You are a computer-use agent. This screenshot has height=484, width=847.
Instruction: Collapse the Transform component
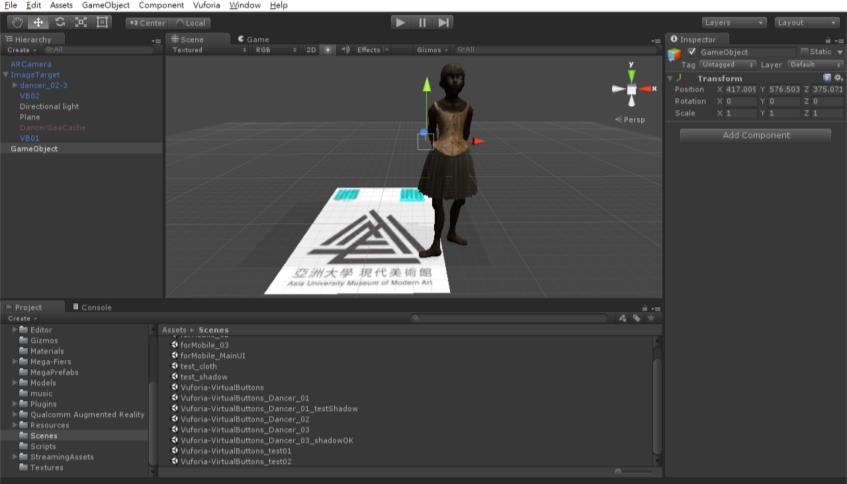670,78
